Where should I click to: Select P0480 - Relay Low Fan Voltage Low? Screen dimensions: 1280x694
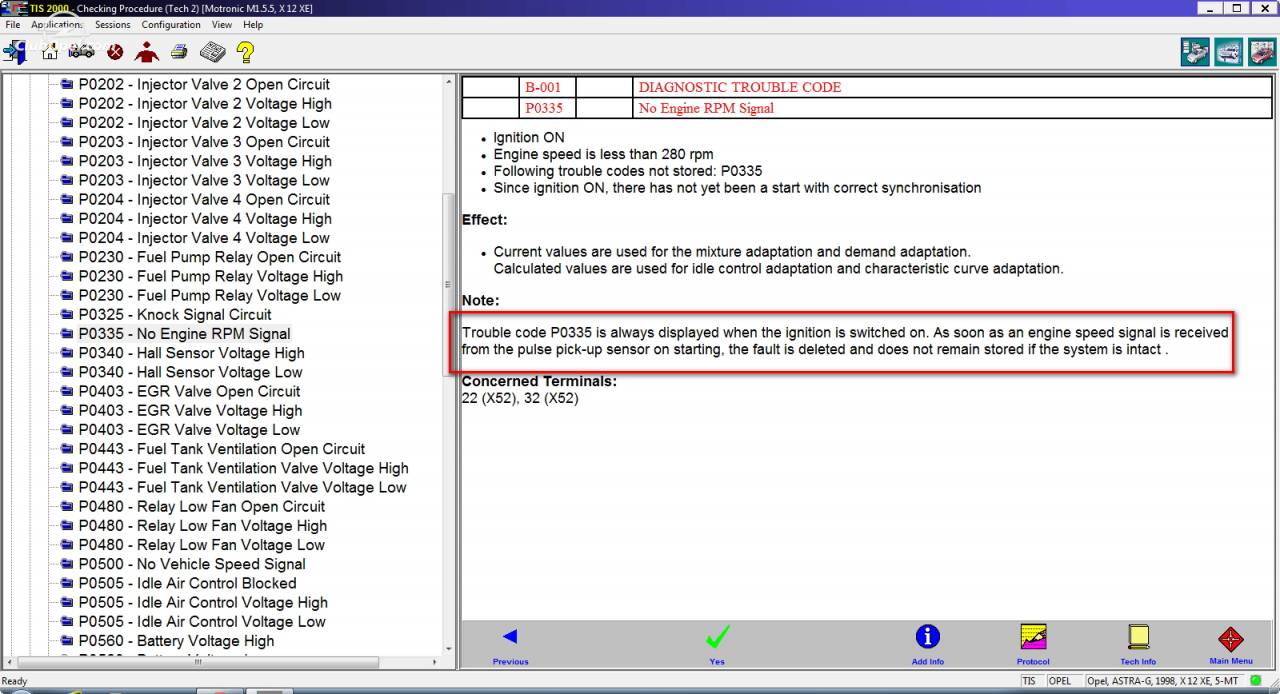point(202,545)
